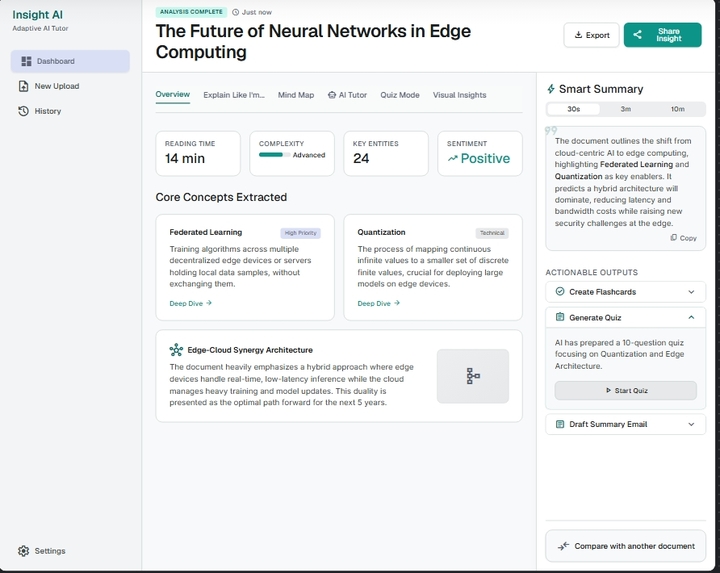Open the Quiz Mode tab
Screen dimensions: 720x573
[x=399, y=95]
